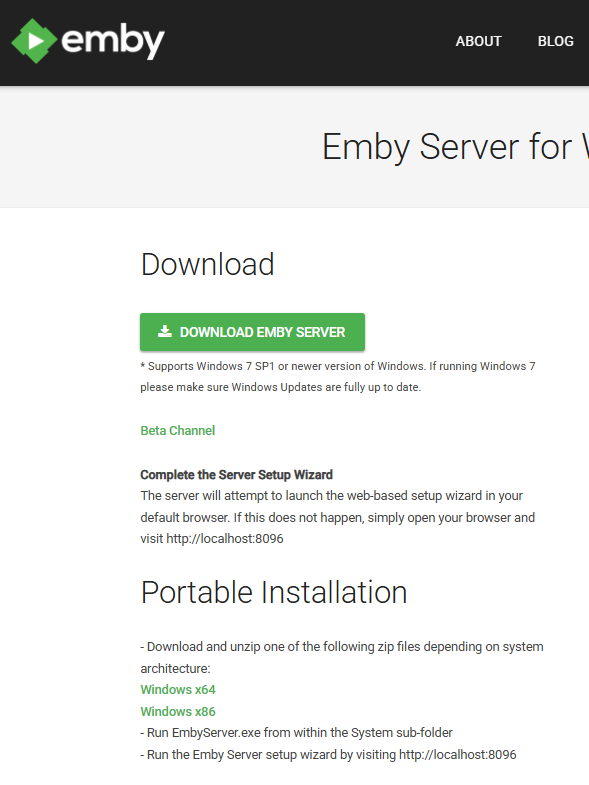Click 'Download and unzip one of the following' line
This screenshot has width=589, height=785.
point(342,657)
